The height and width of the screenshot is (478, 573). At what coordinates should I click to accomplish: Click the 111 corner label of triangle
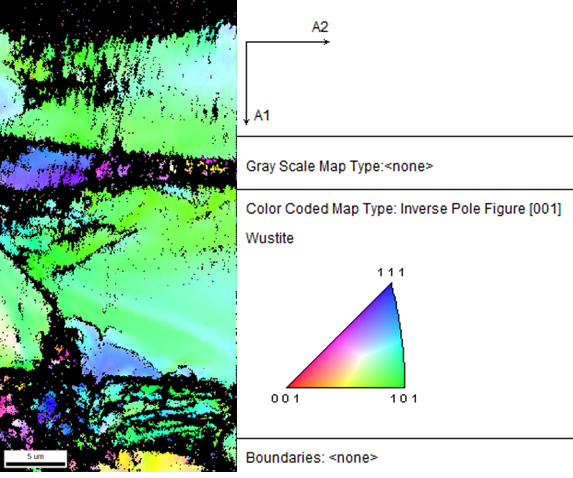point(391,272)
